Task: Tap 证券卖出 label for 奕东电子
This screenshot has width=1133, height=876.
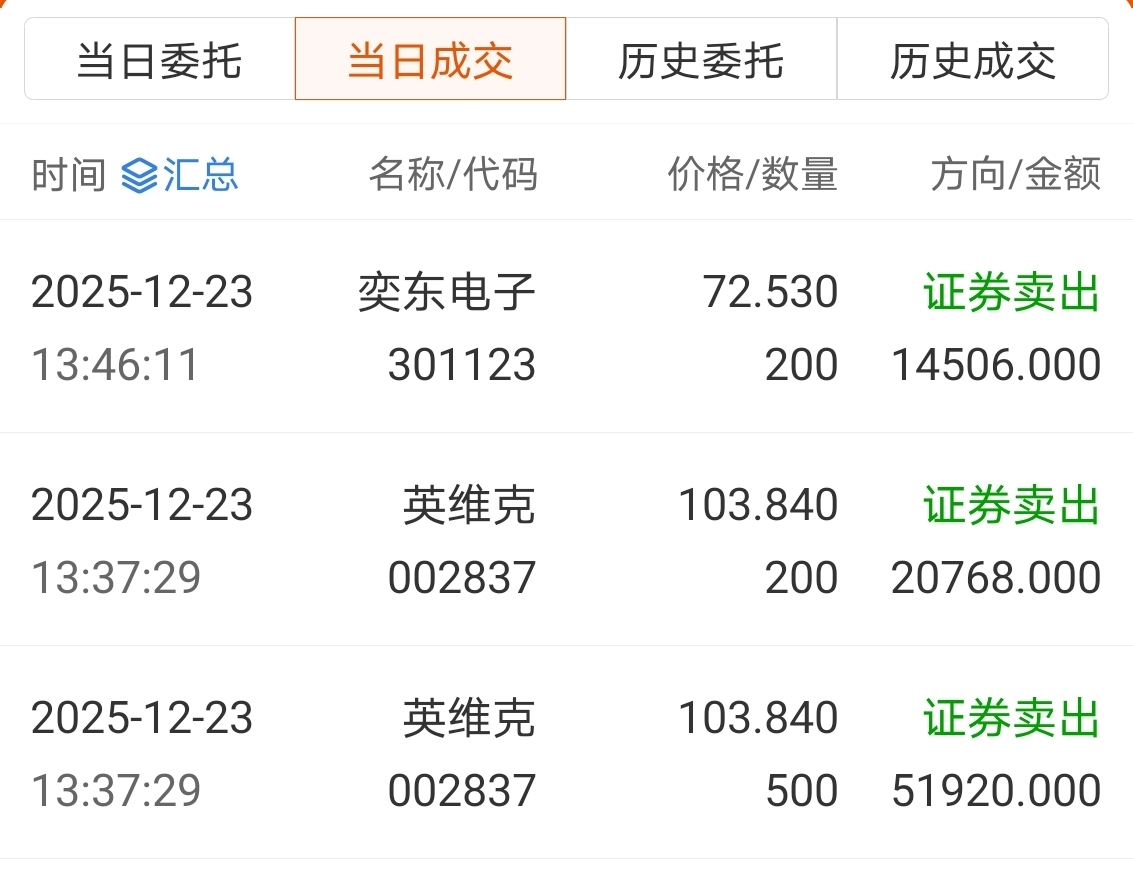Action: pos(1012,293)
